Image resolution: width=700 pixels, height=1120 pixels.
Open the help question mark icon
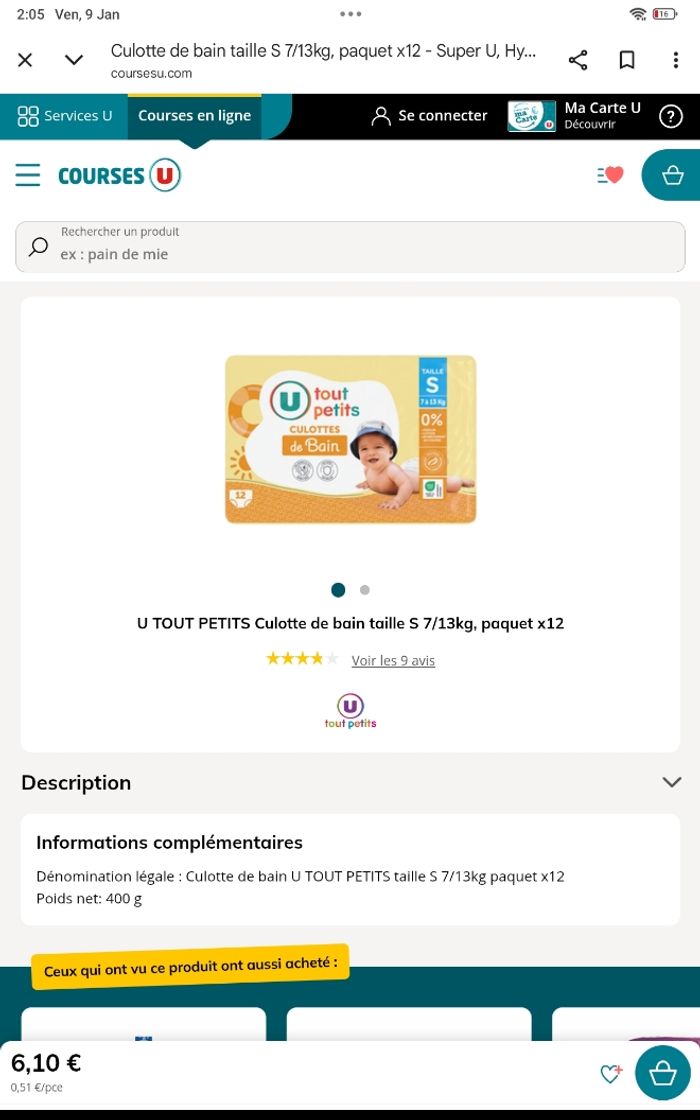[x=670, y=116]
